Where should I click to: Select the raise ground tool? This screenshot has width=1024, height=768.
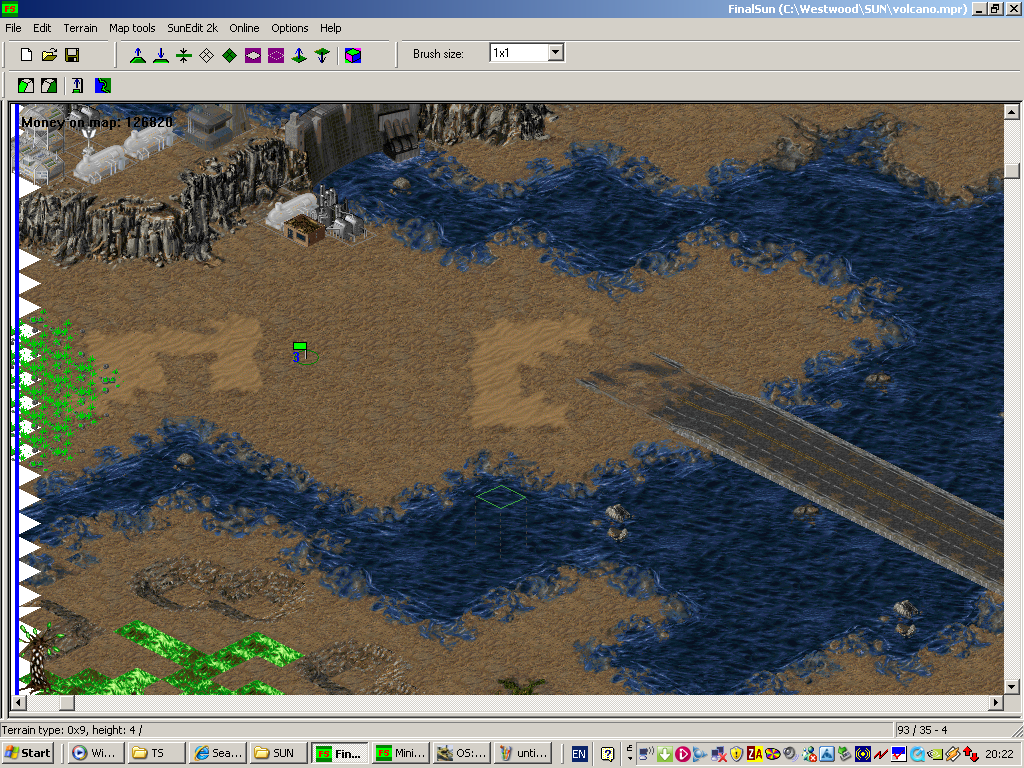coord(138,56)
